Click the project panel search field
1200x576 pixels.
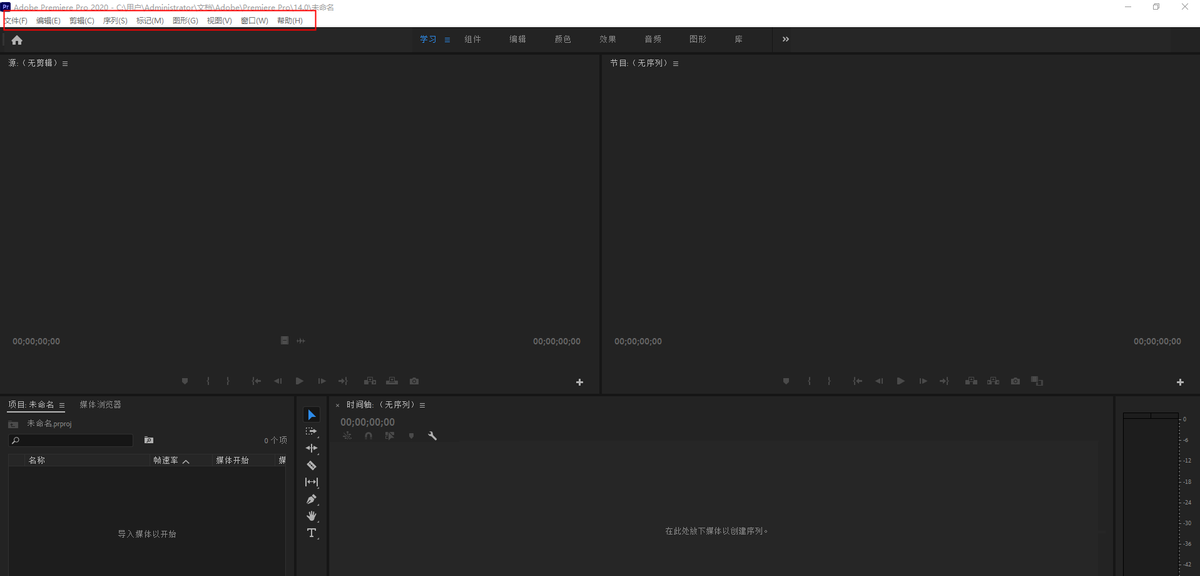click(70, 440)
